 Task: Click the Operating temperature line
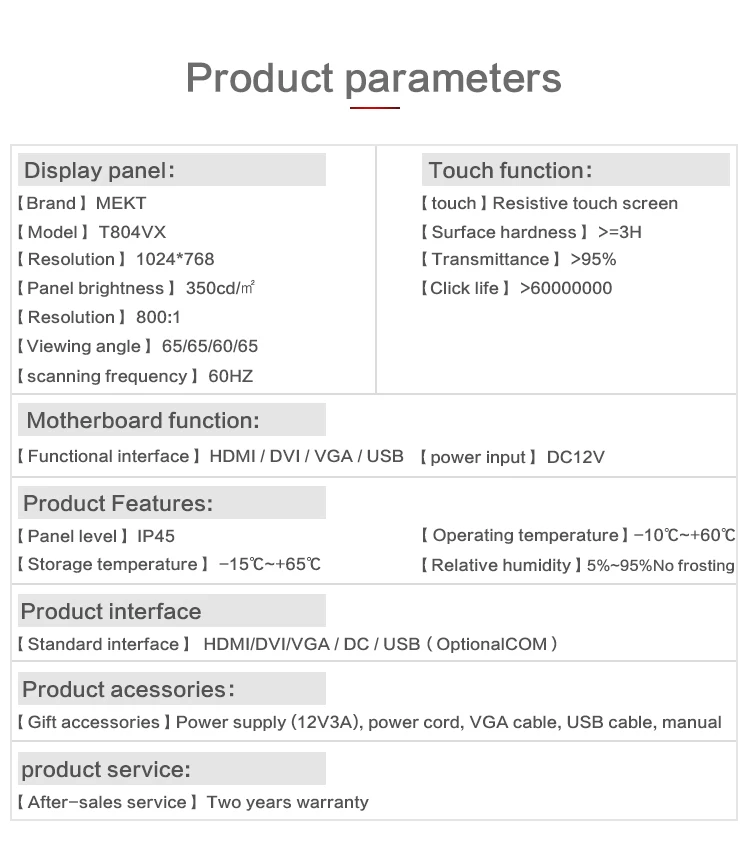[x=578, y=535]
